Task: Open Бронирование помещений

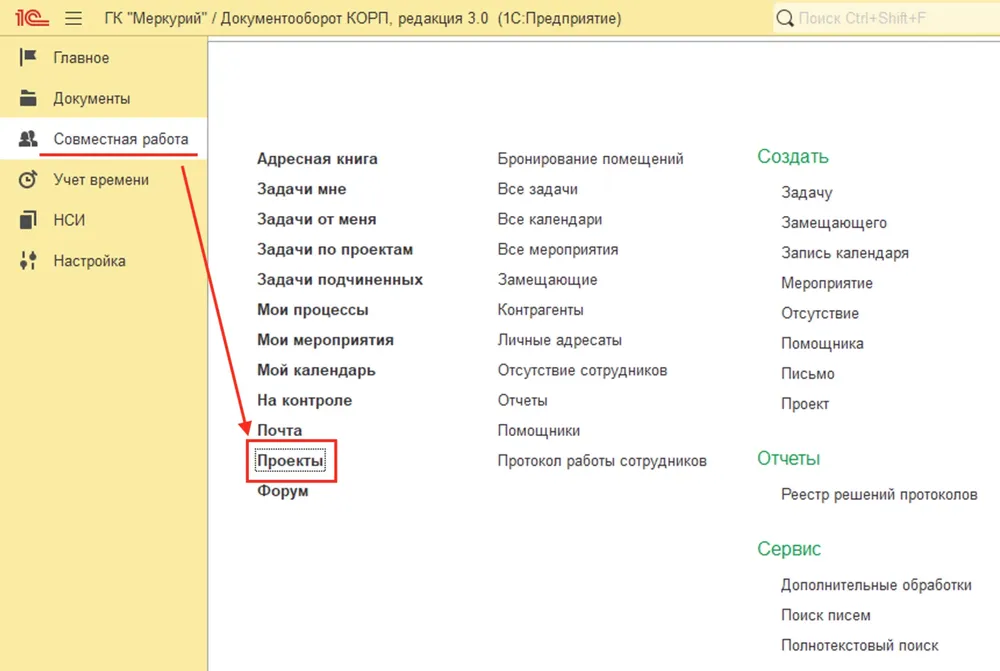Action: point(590,158)
